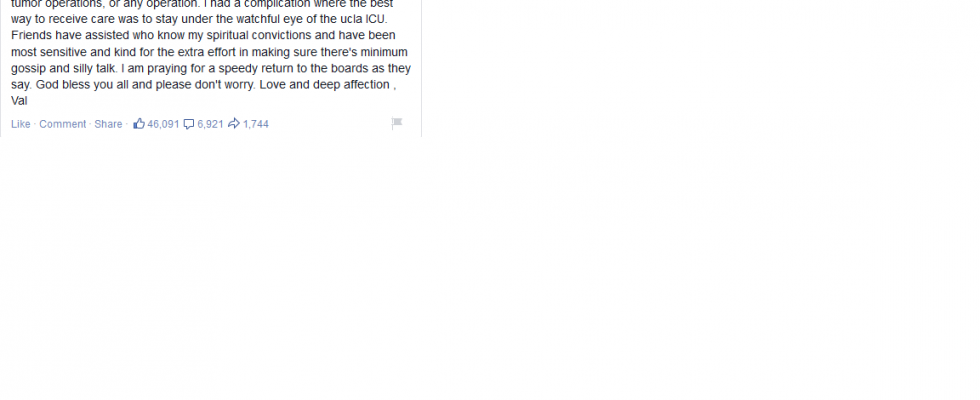This screenshot has height=400, width=980.
Task: Click the comment bubble icon beside 6,921
Action: (x=189, y=124)
